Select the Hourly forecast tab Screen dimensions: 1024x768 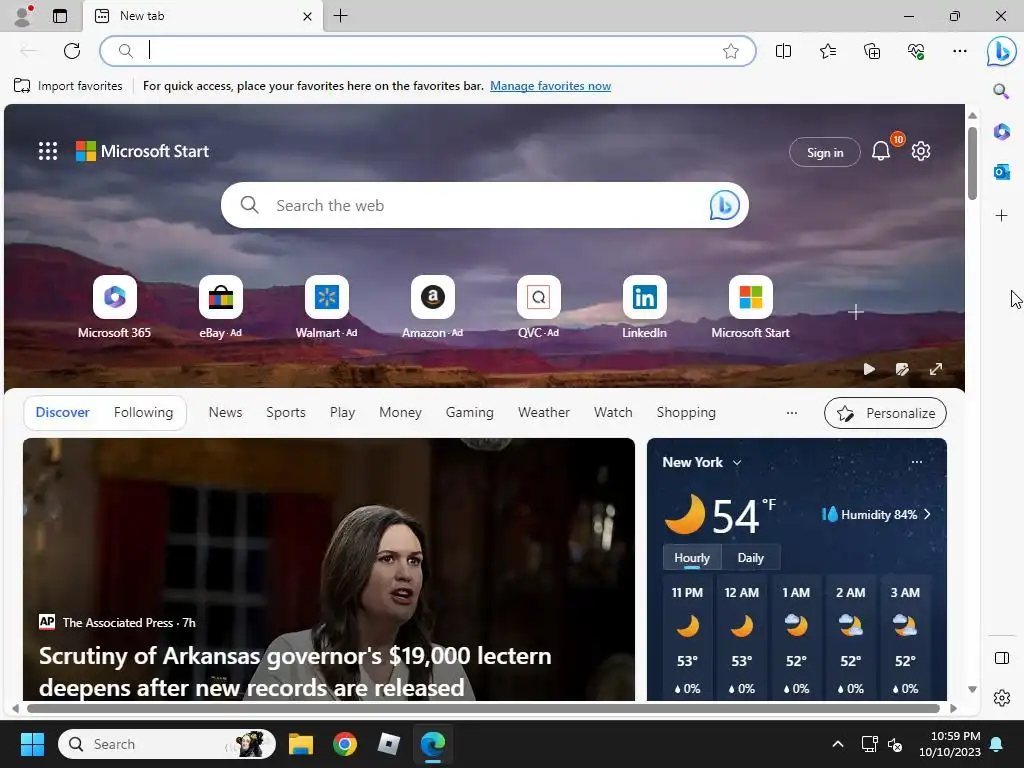pos(692,558)
